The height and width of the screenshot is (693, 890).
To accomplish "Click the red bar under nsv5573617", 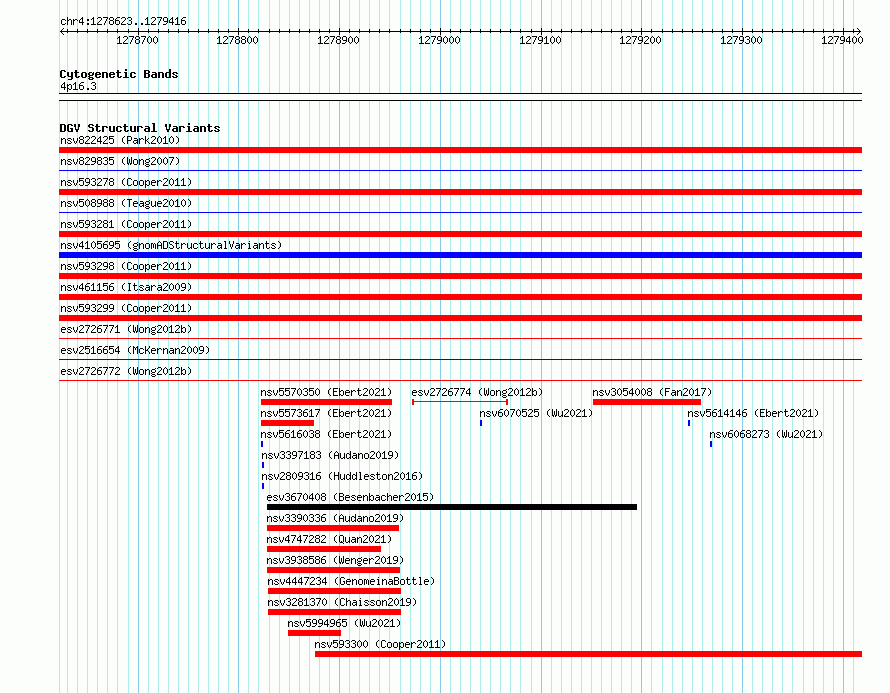I will 287,423.
